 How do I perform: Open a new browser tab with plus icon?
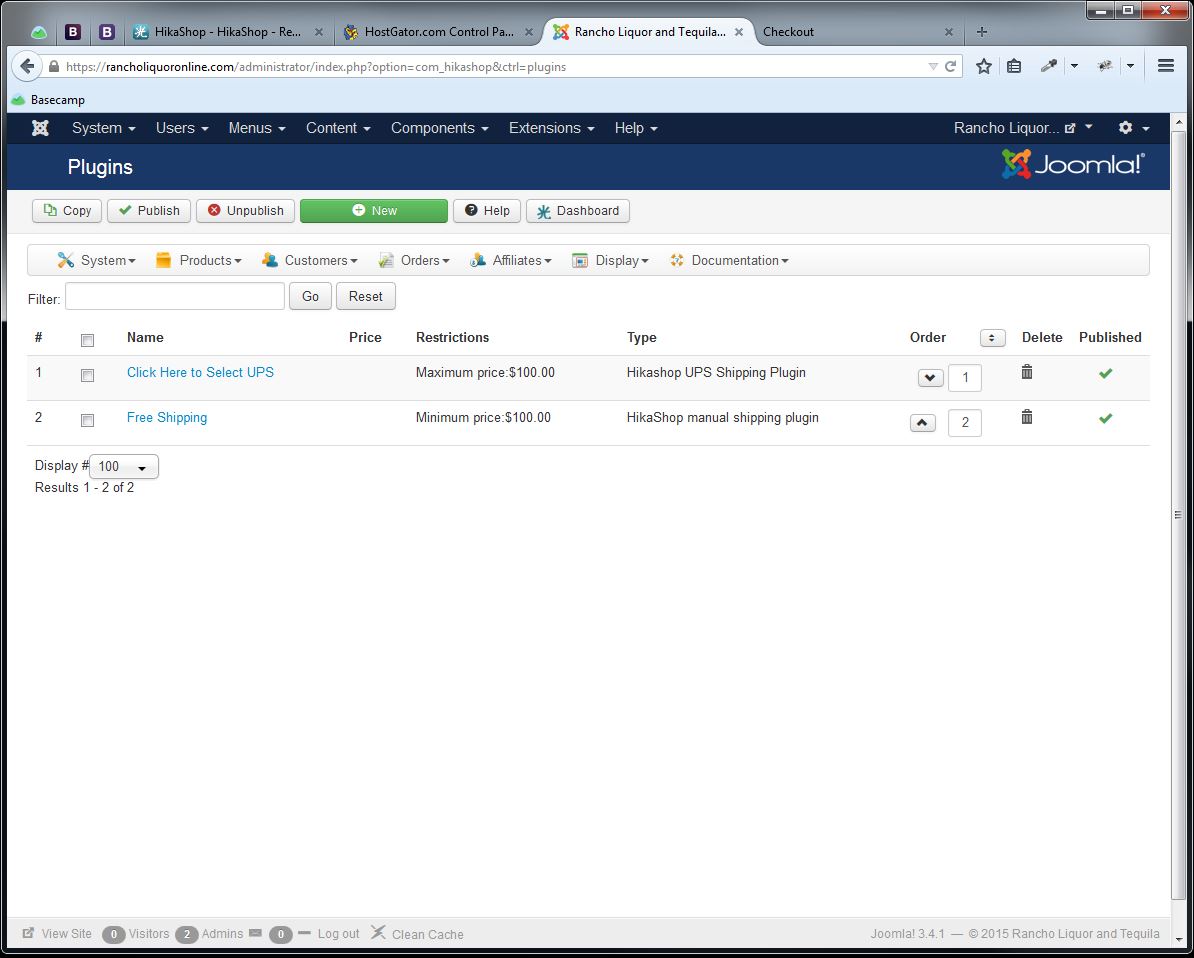pyautogui.click(x=982, y=32)
